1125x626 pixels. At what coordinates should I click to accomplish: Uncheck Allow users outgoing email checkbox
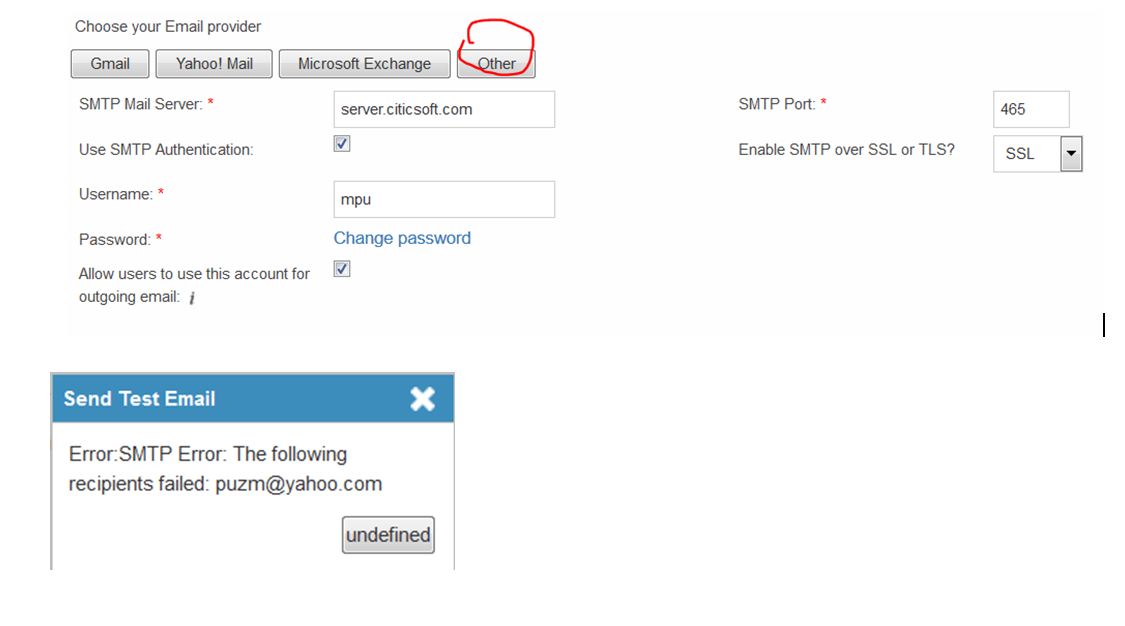342,269
